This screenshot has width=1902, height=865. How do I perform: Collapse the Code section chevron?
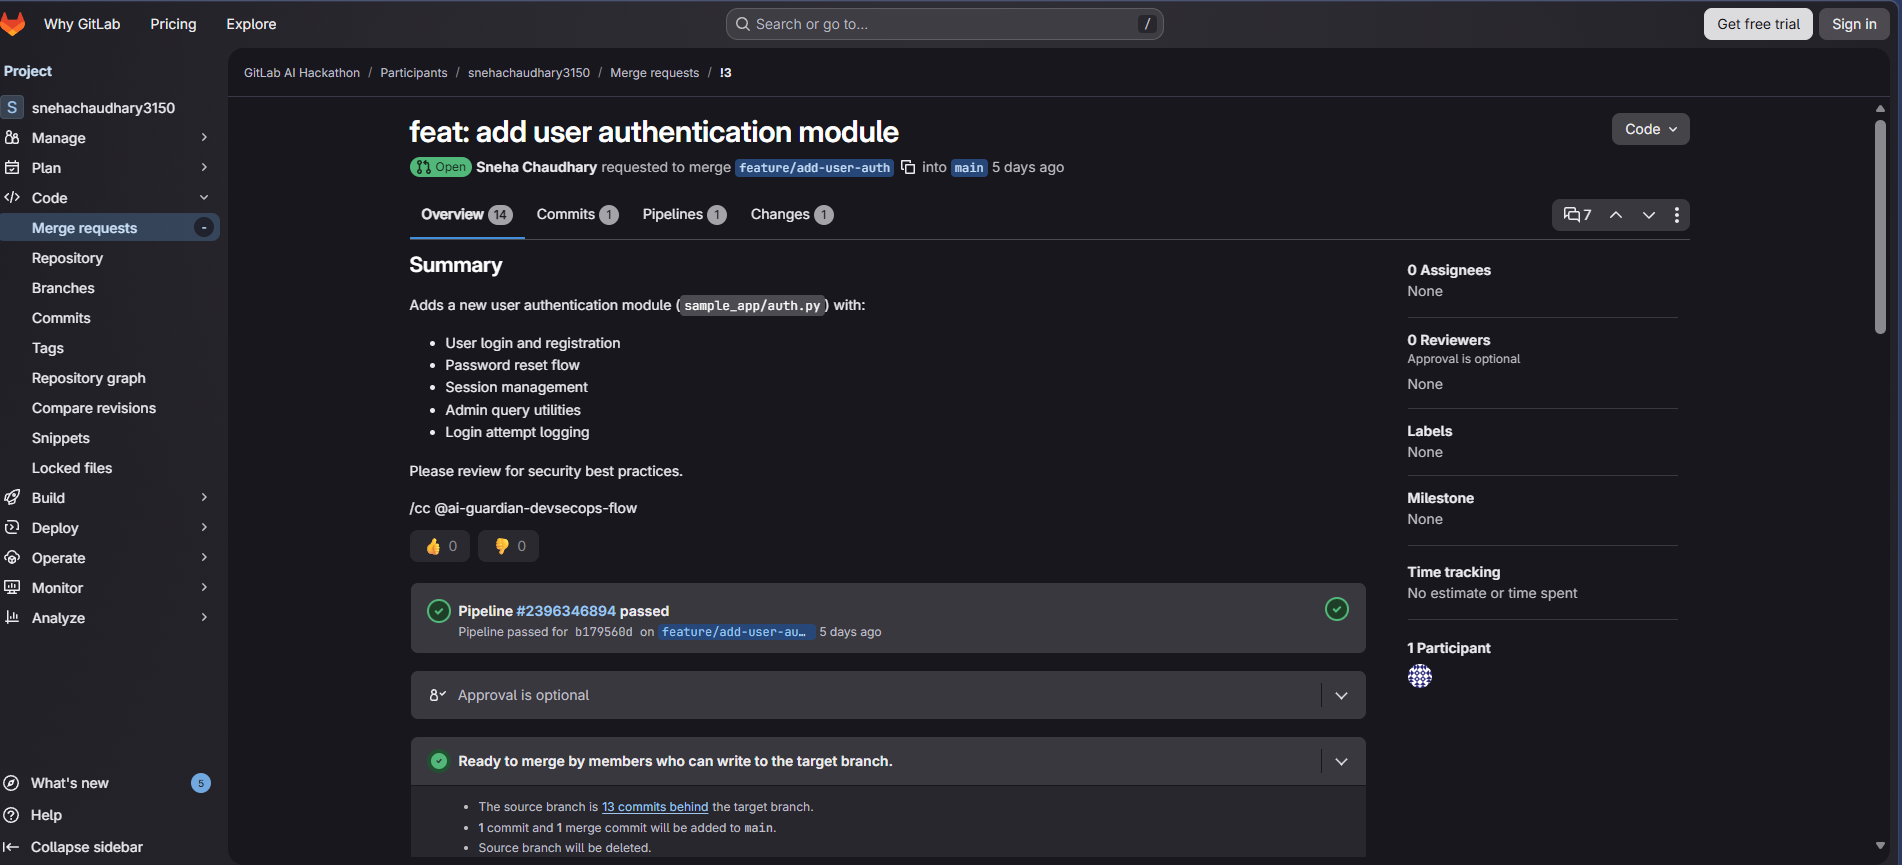tap(204, 197)
